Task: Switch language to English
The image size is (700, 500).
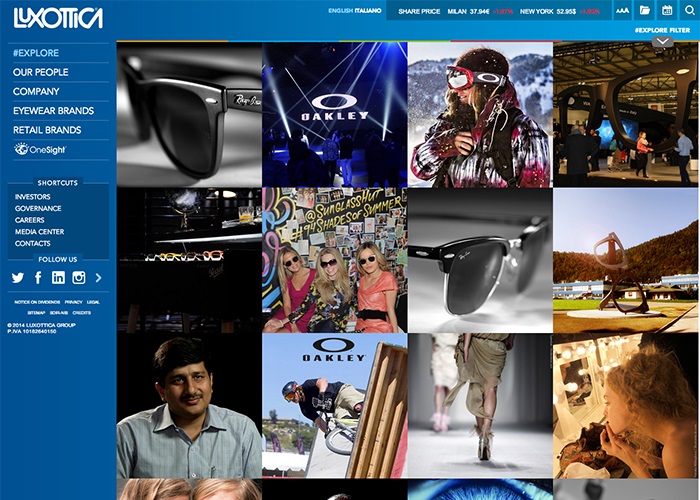Action: point(341,11)
